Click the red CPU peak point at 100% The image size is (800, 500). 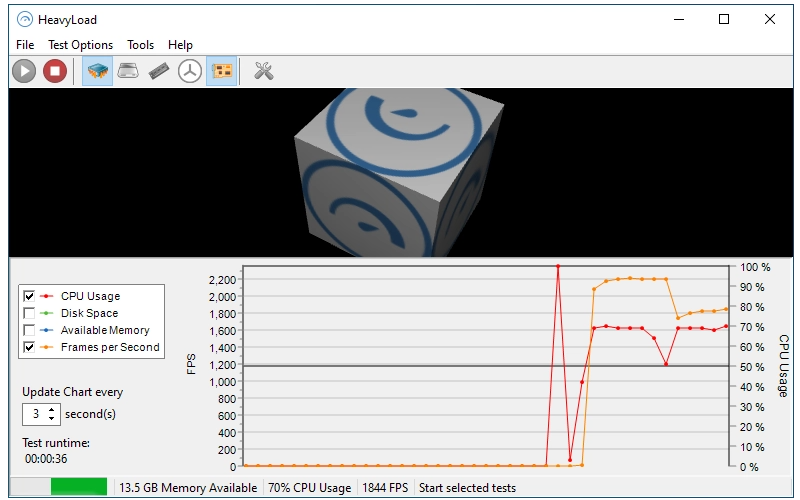pos(558,266)
